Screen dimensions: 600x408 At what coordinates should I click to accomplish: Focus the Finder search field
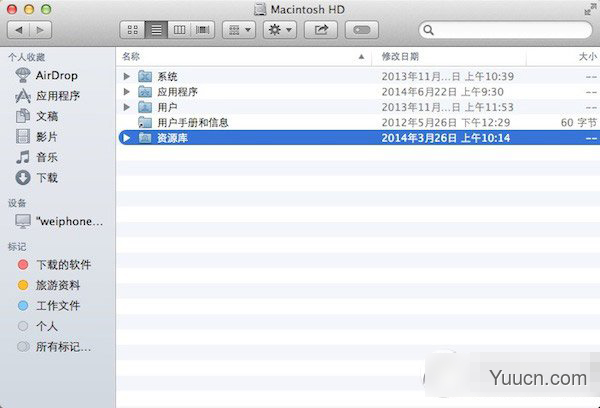click(x=505, y=30)
